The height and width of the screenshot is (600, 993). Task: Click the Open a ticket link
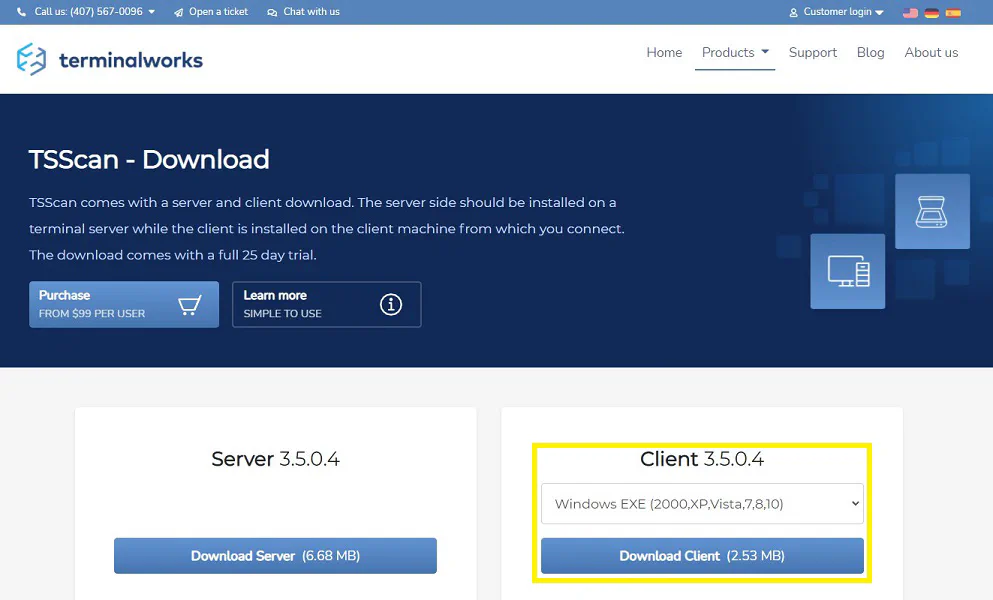[x=218, y=12]
